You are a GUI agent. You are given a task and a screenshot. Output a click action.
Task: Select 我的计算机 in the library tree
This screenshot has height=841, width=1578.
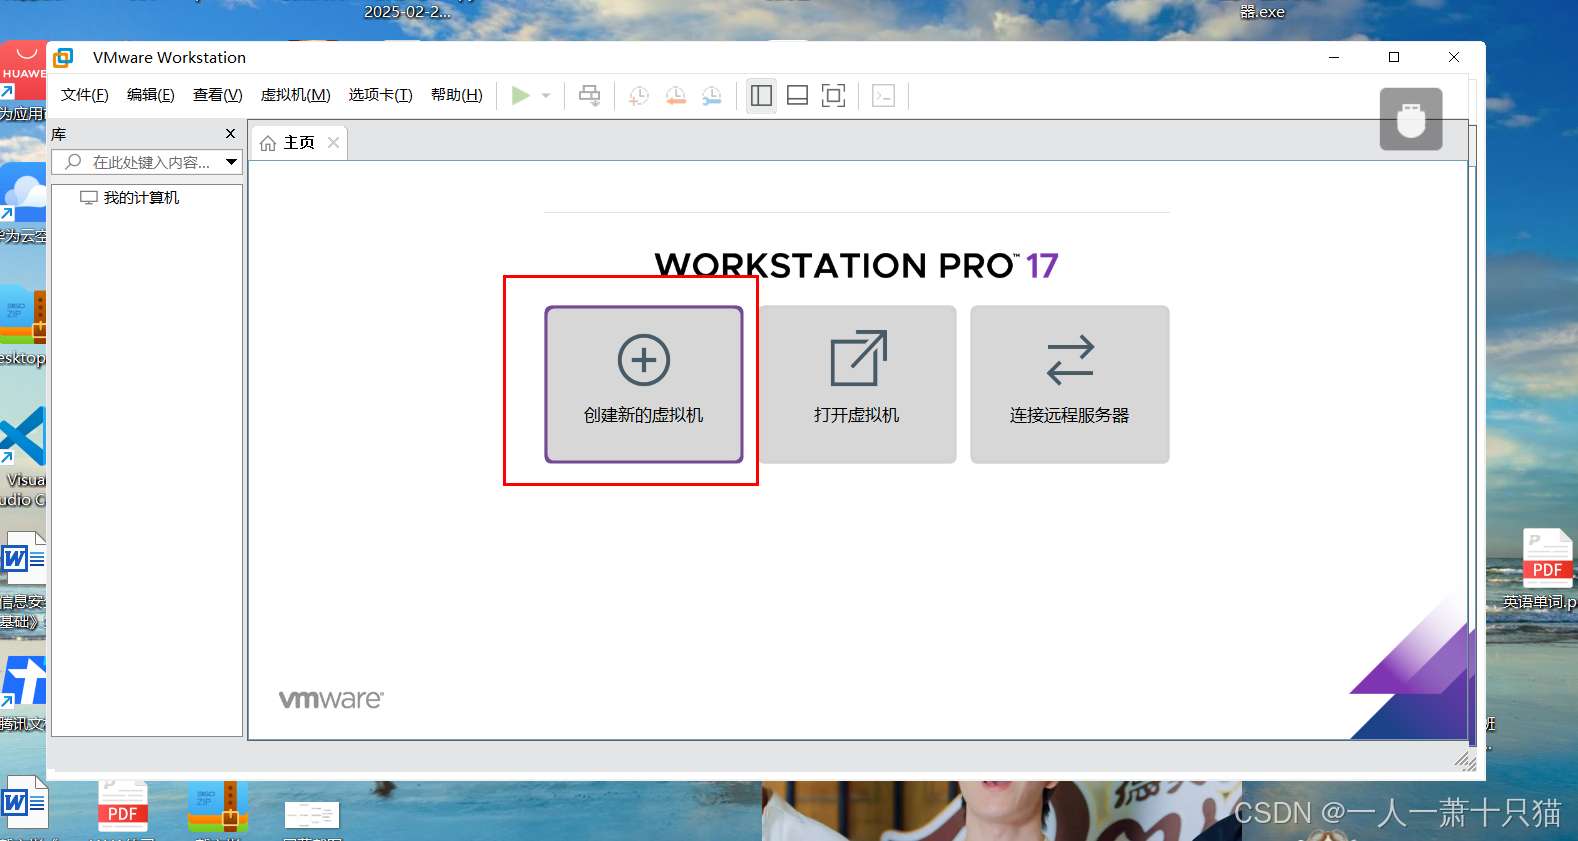click(130, 198)
